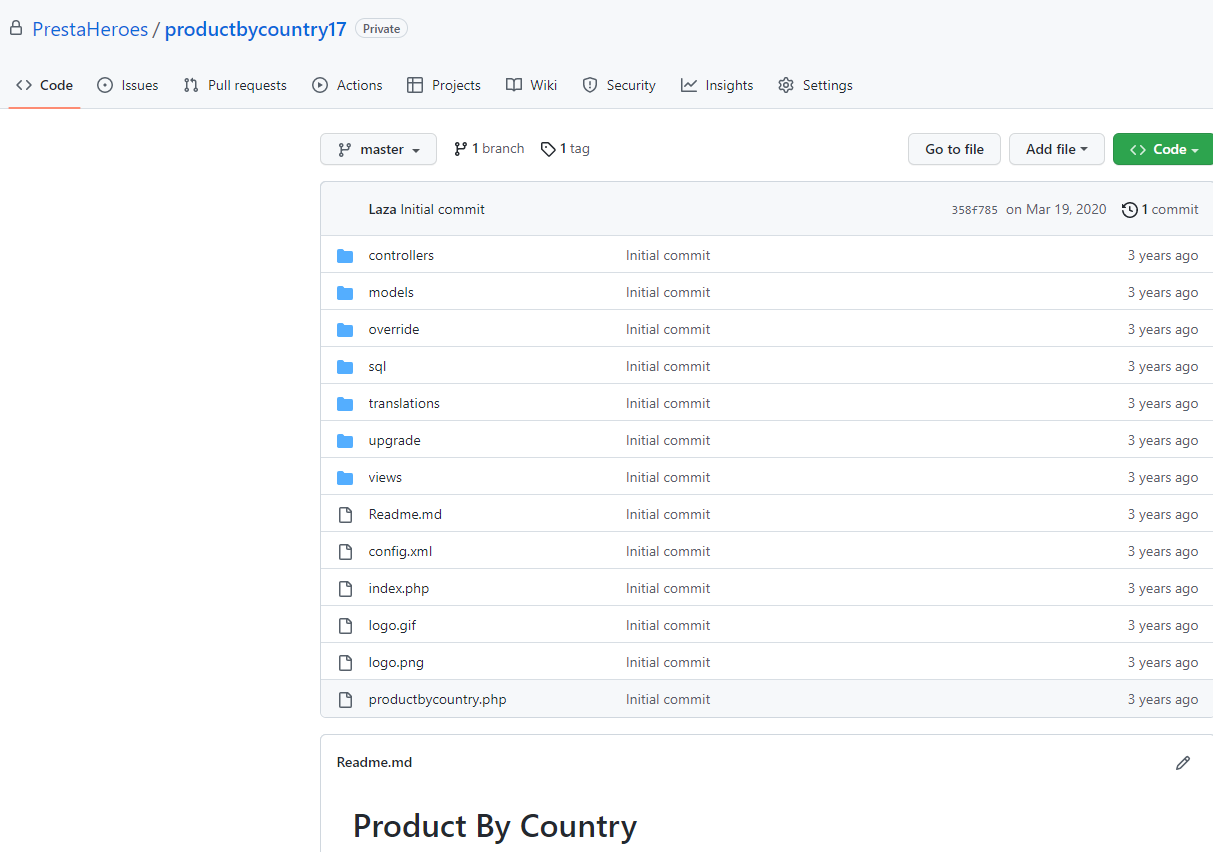Open the Projects tab
The image size is (1213, 852).
(x=444, y=85)
